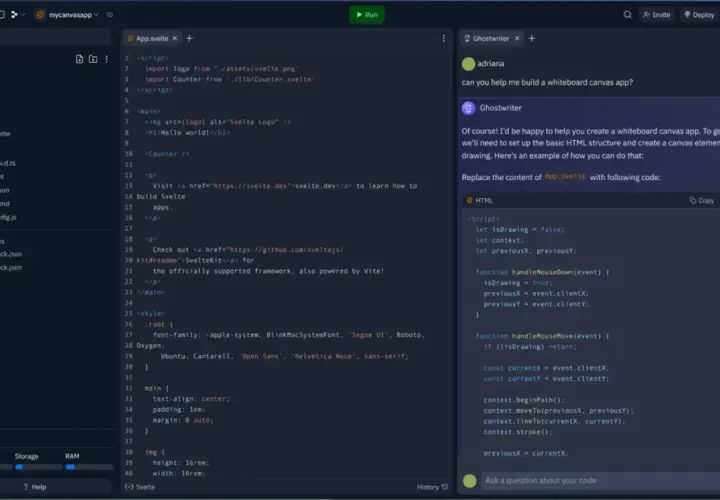This screenshot has height=500, width=720.
Task: Click line number 25 beside the style tag
Action: pos(128,314)
